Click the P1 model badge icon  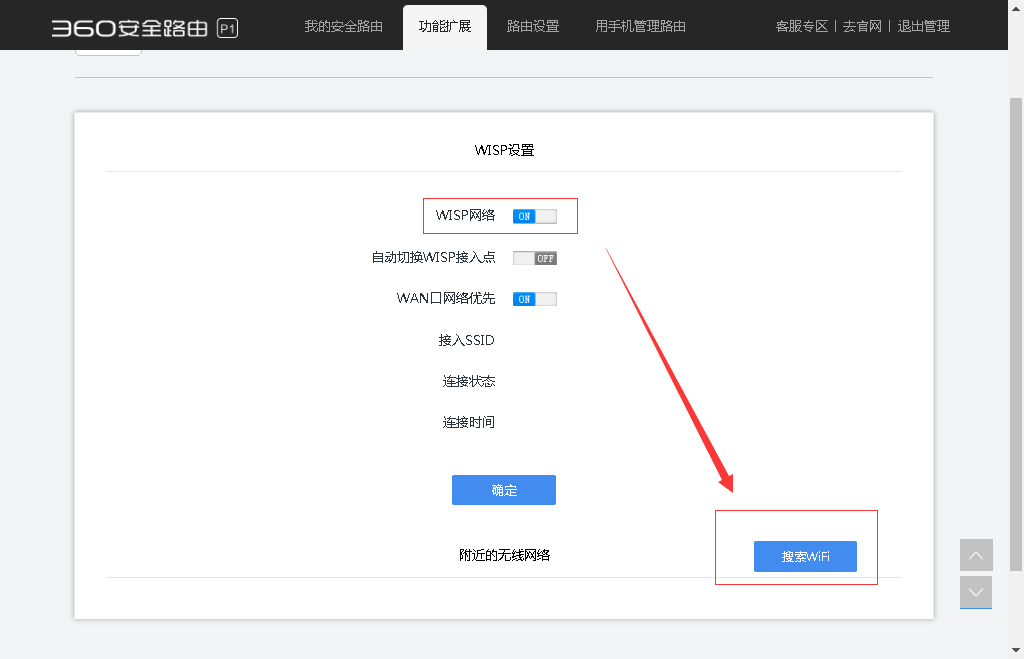coord(227,29)
